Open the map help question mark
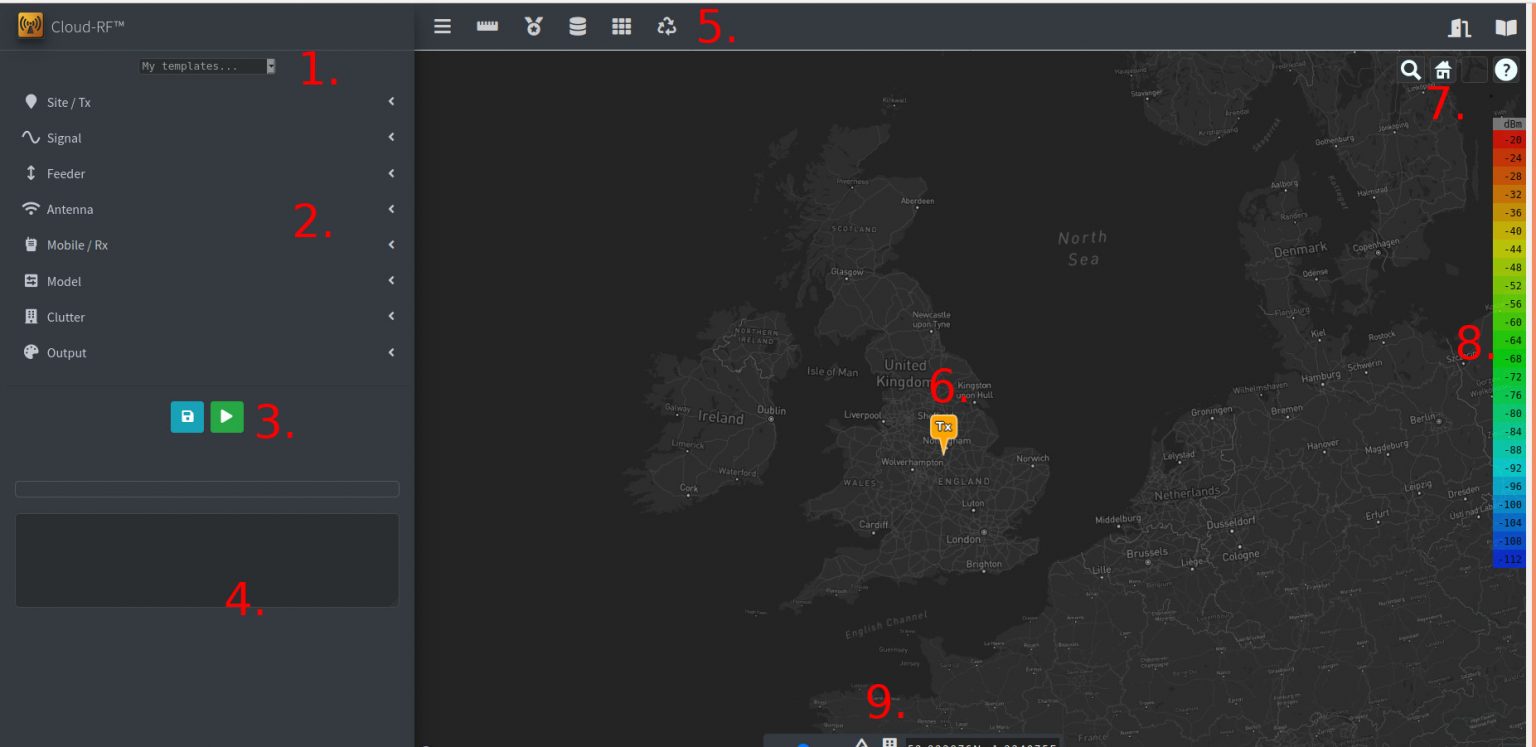The image size is (1536, 747). (1506, 70)
